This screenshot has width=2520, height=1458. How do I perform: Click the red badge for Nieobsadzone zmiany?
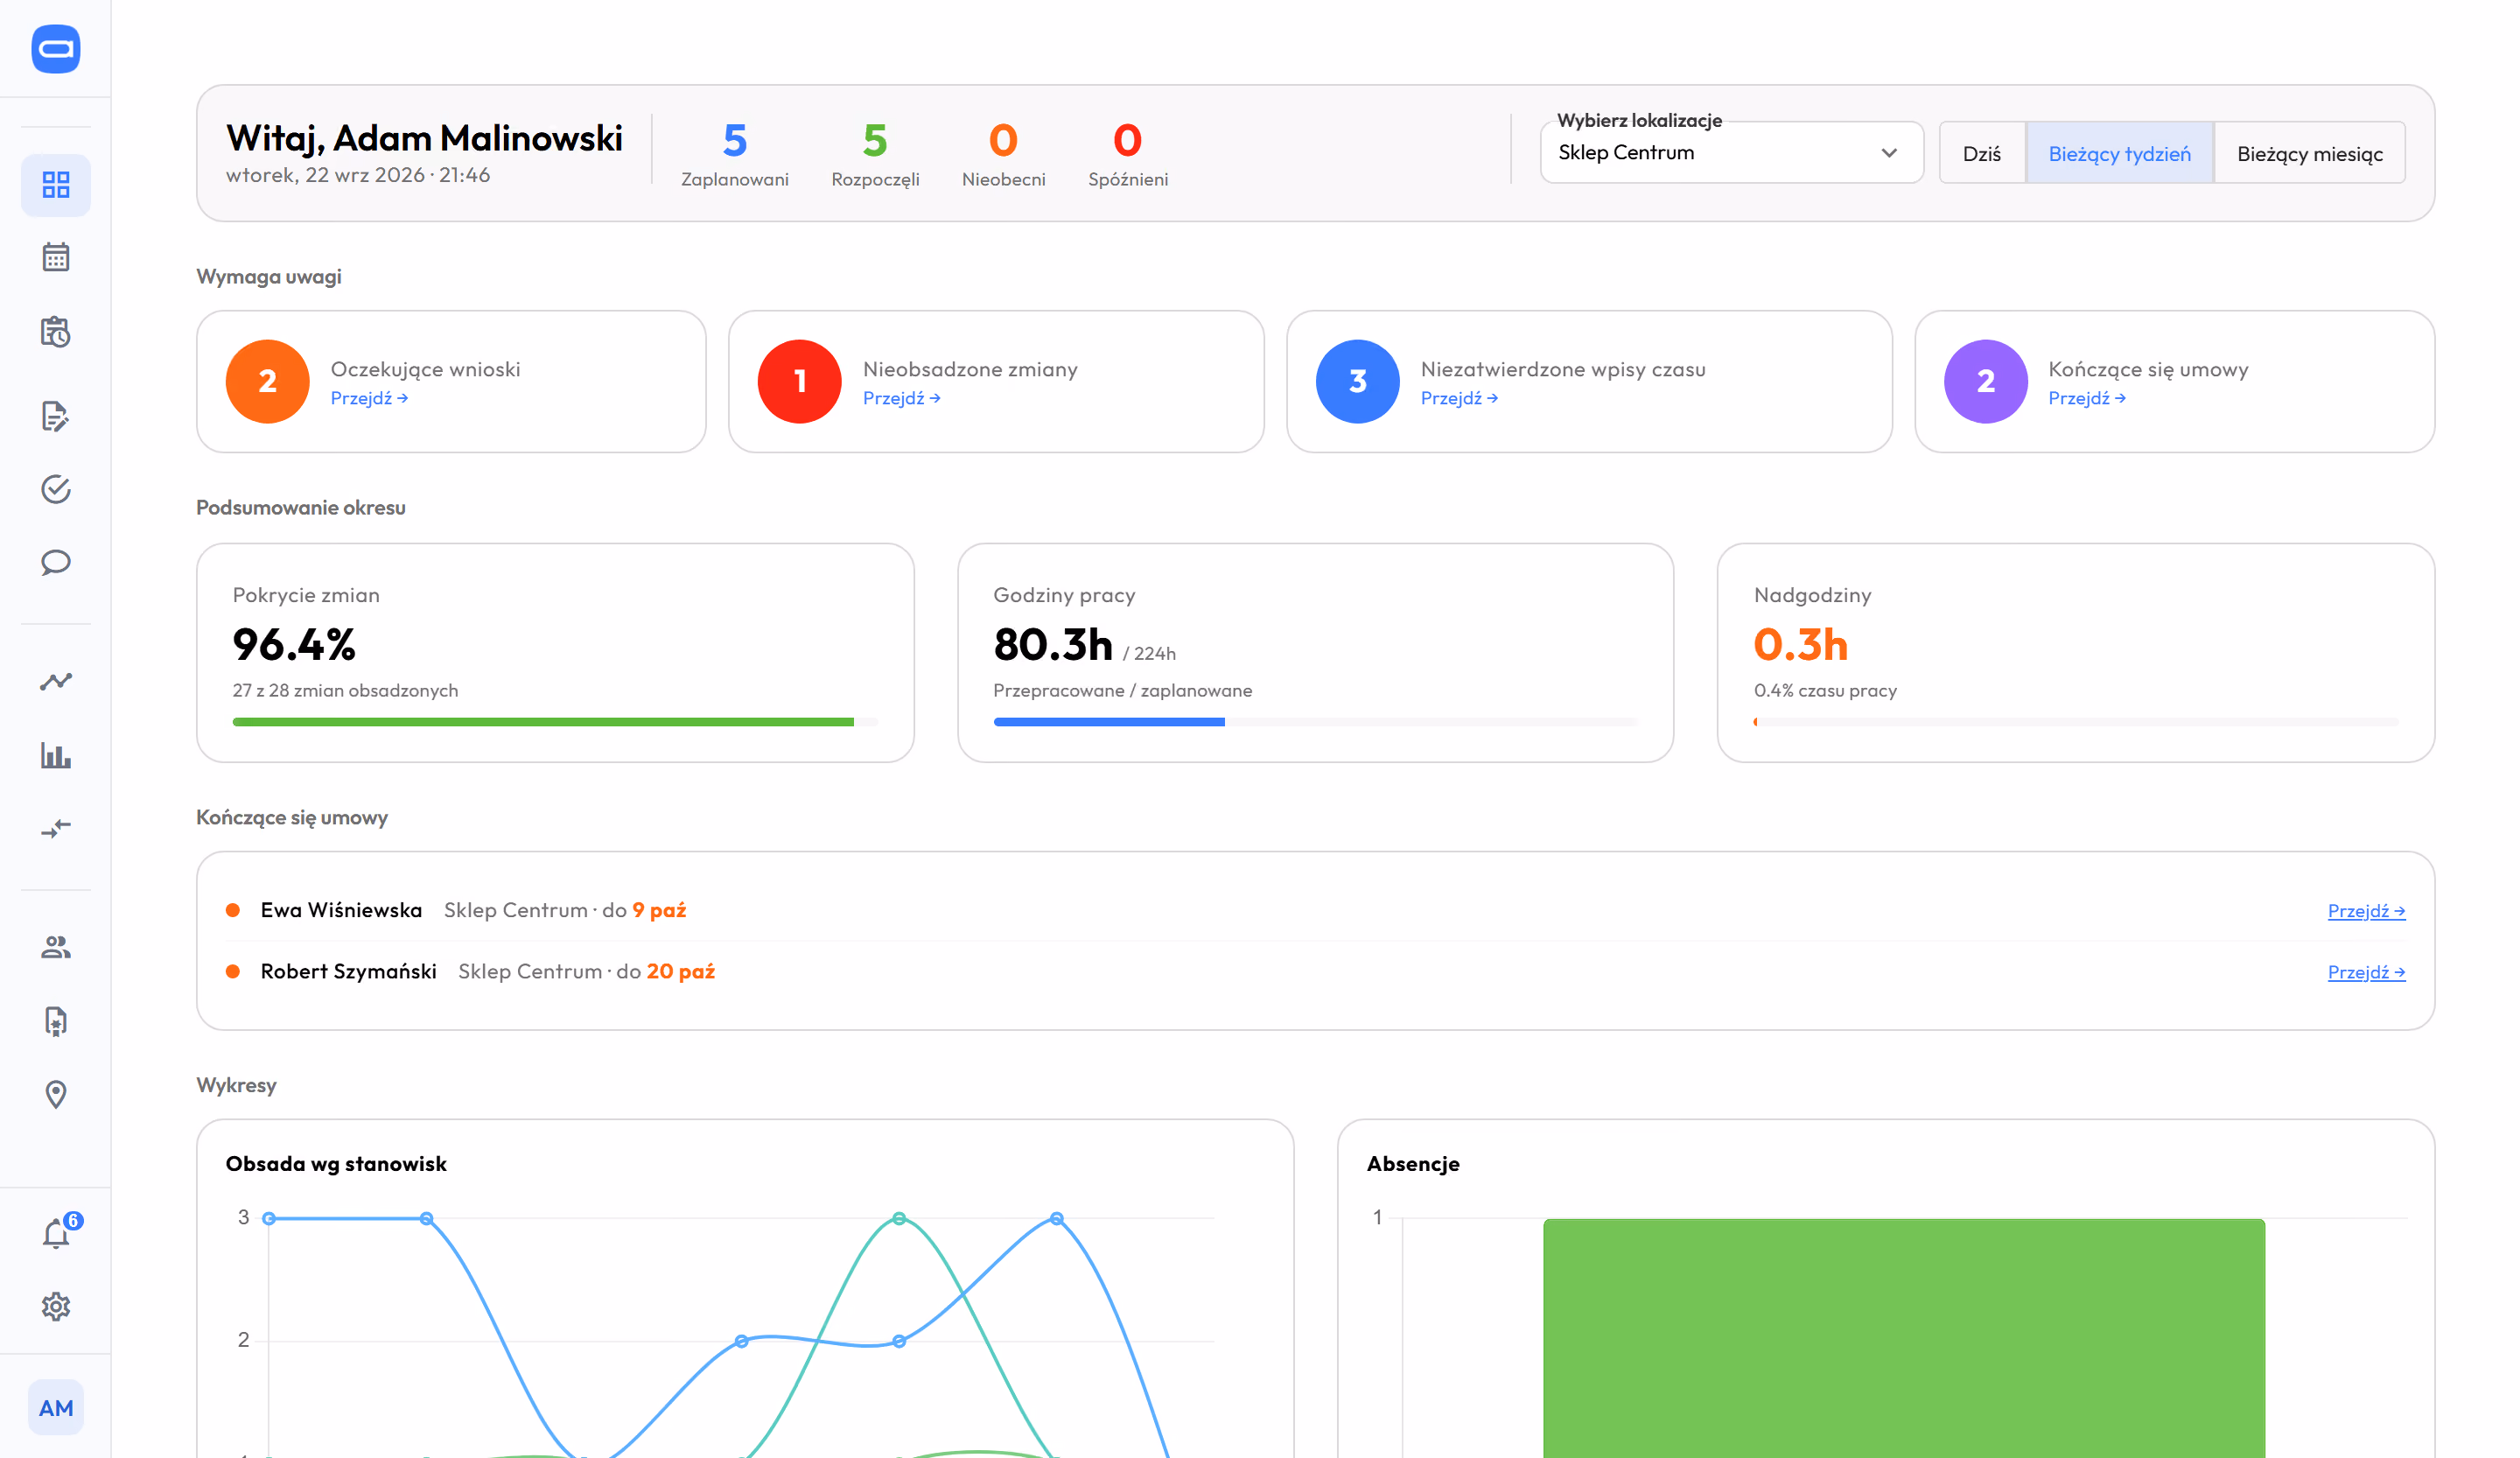point(800,381)
